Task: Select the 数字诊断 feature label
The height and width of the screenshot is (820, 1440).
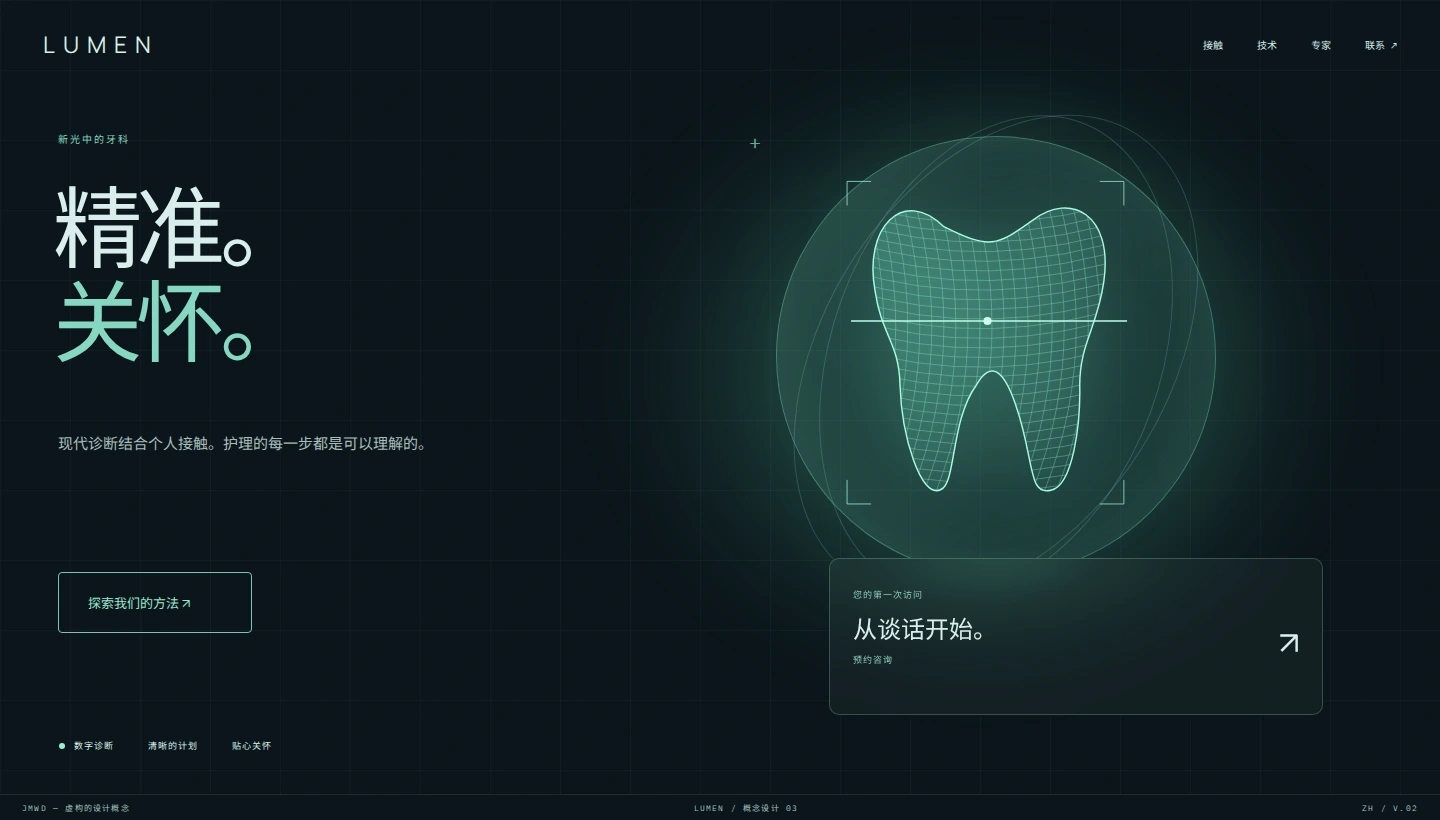Action: point(93,746)
